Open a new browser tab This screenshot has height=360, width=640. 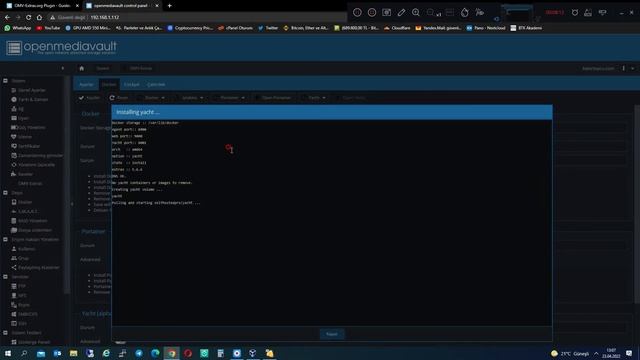coord(169,6)
